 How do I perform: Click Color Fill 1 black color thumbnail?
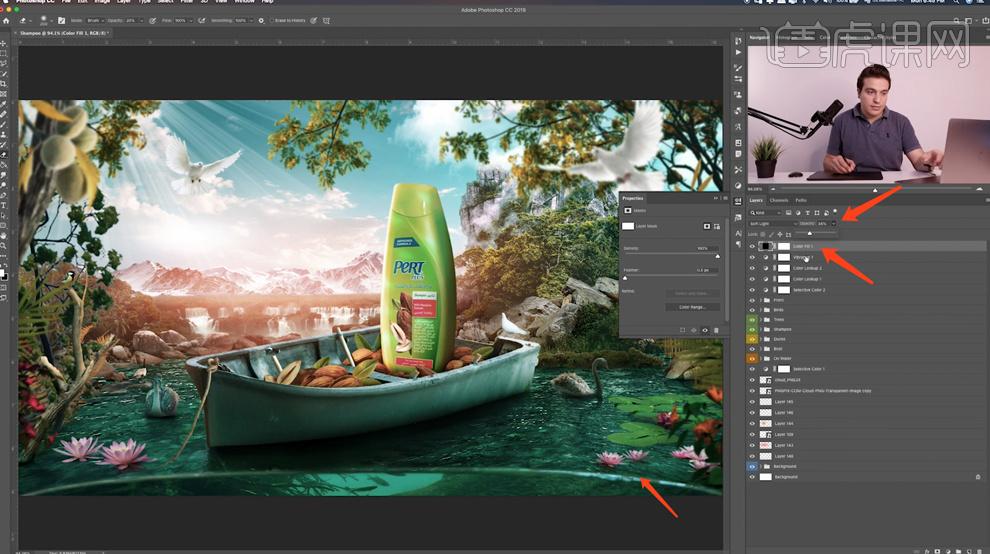tap(765, 246)
